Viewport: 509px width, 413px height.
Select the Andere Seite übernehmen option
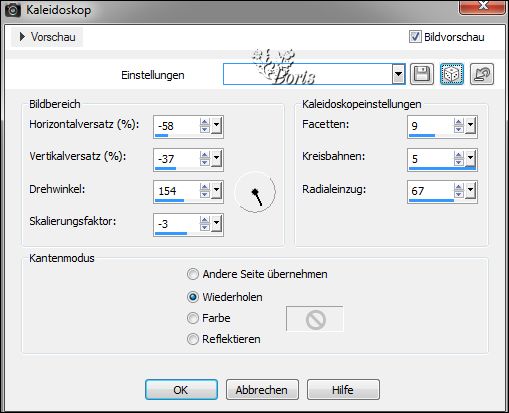tap(193, 274)
